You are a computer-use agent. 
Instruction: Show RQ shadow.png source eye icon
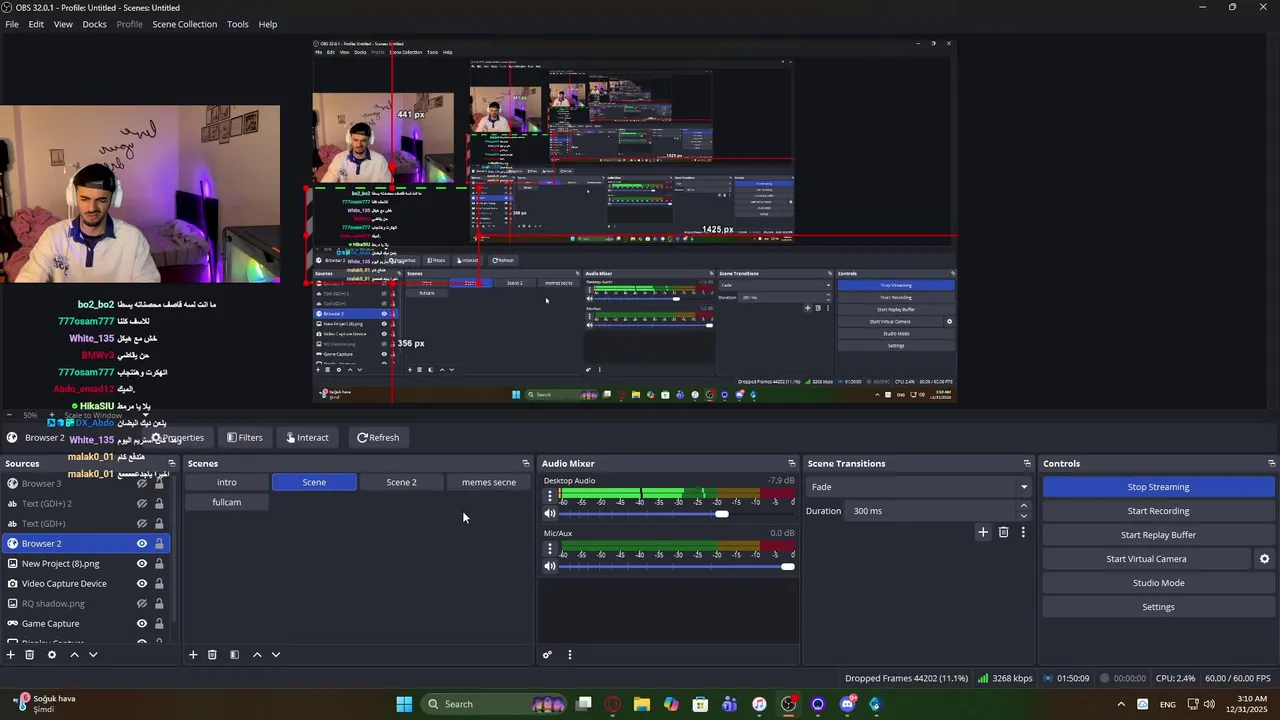[x=142, y=604]
